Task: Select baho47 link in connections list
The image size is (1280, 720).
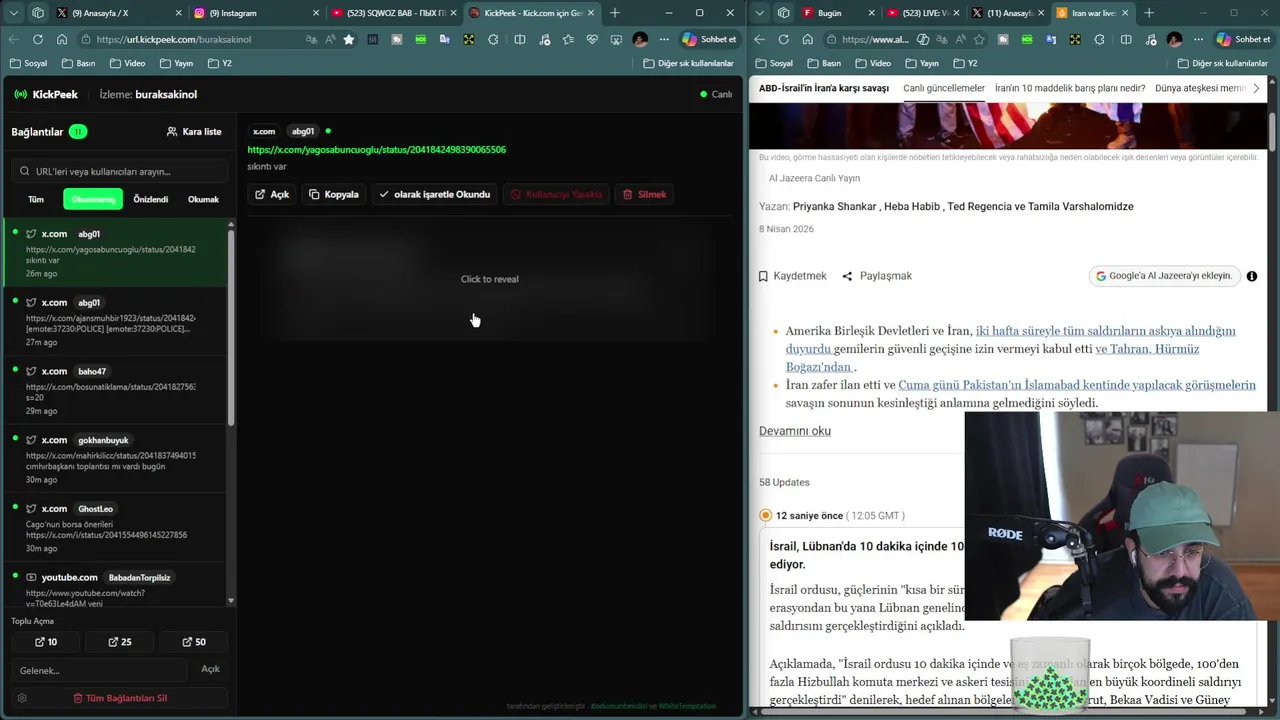Action: tap(116, 390)
